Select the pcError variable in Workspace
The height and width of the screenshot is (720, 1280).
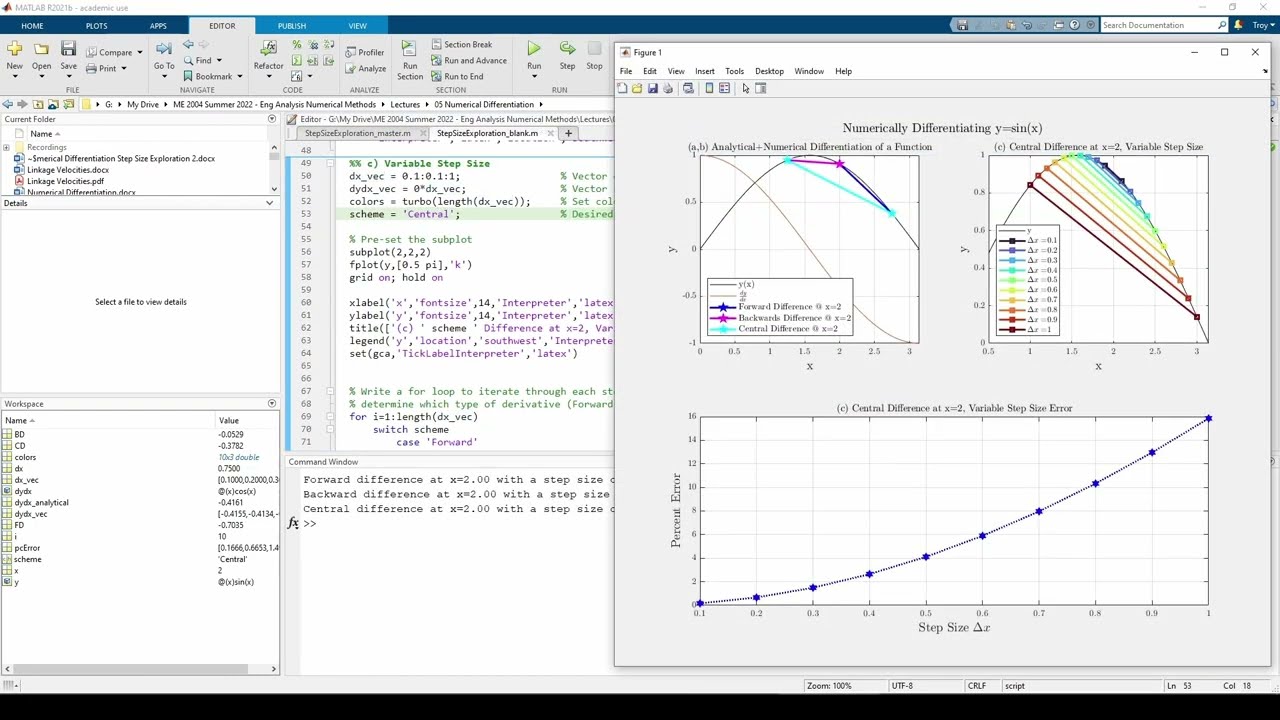(27, 548)
